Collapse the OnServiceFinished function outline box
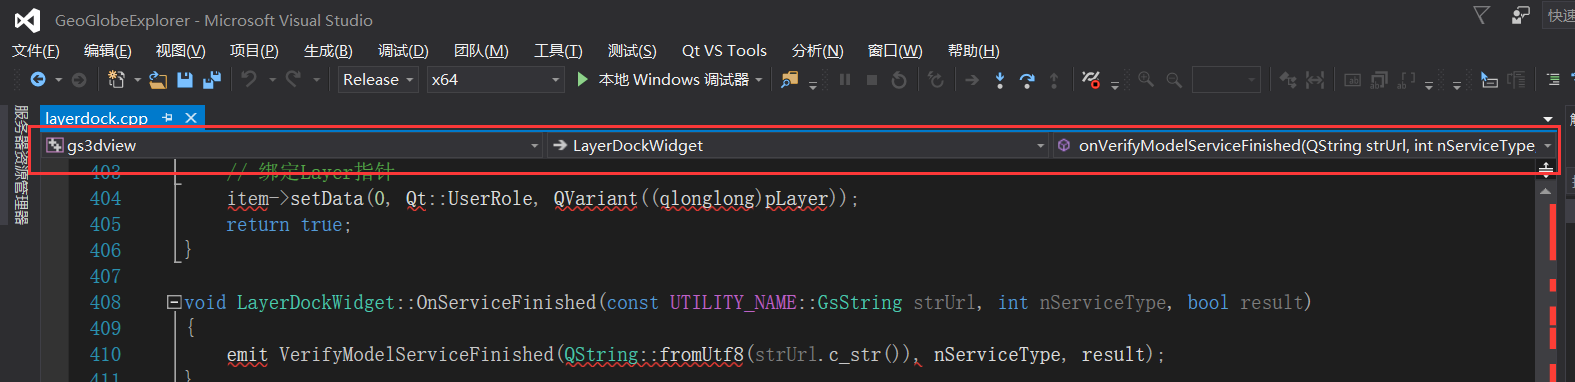The height and width of the screenshot is (382, 1575). [x=174, y=302]
